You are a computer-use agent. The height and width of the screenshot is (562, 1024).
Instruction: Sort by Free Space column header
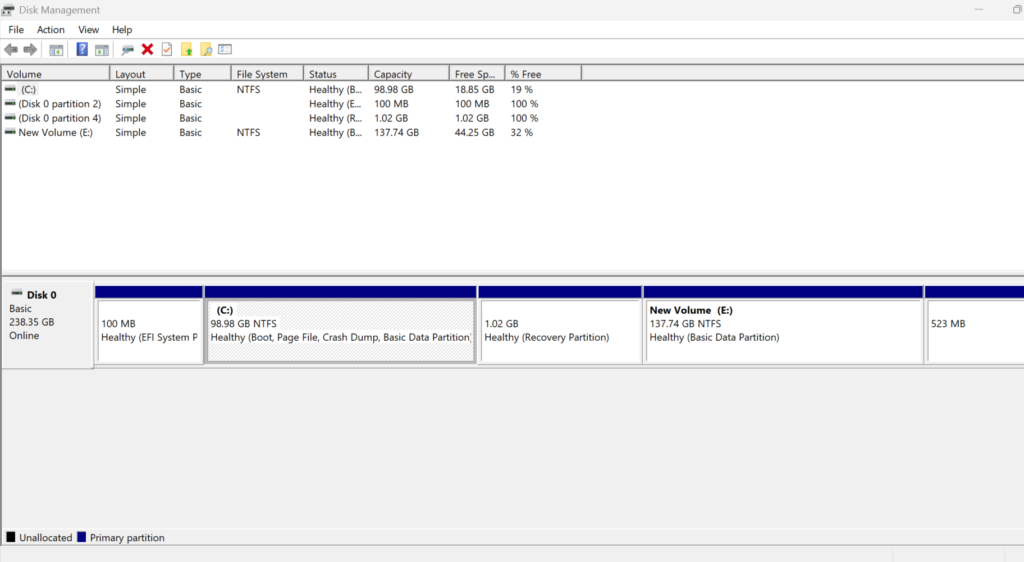tap(477, 74)
